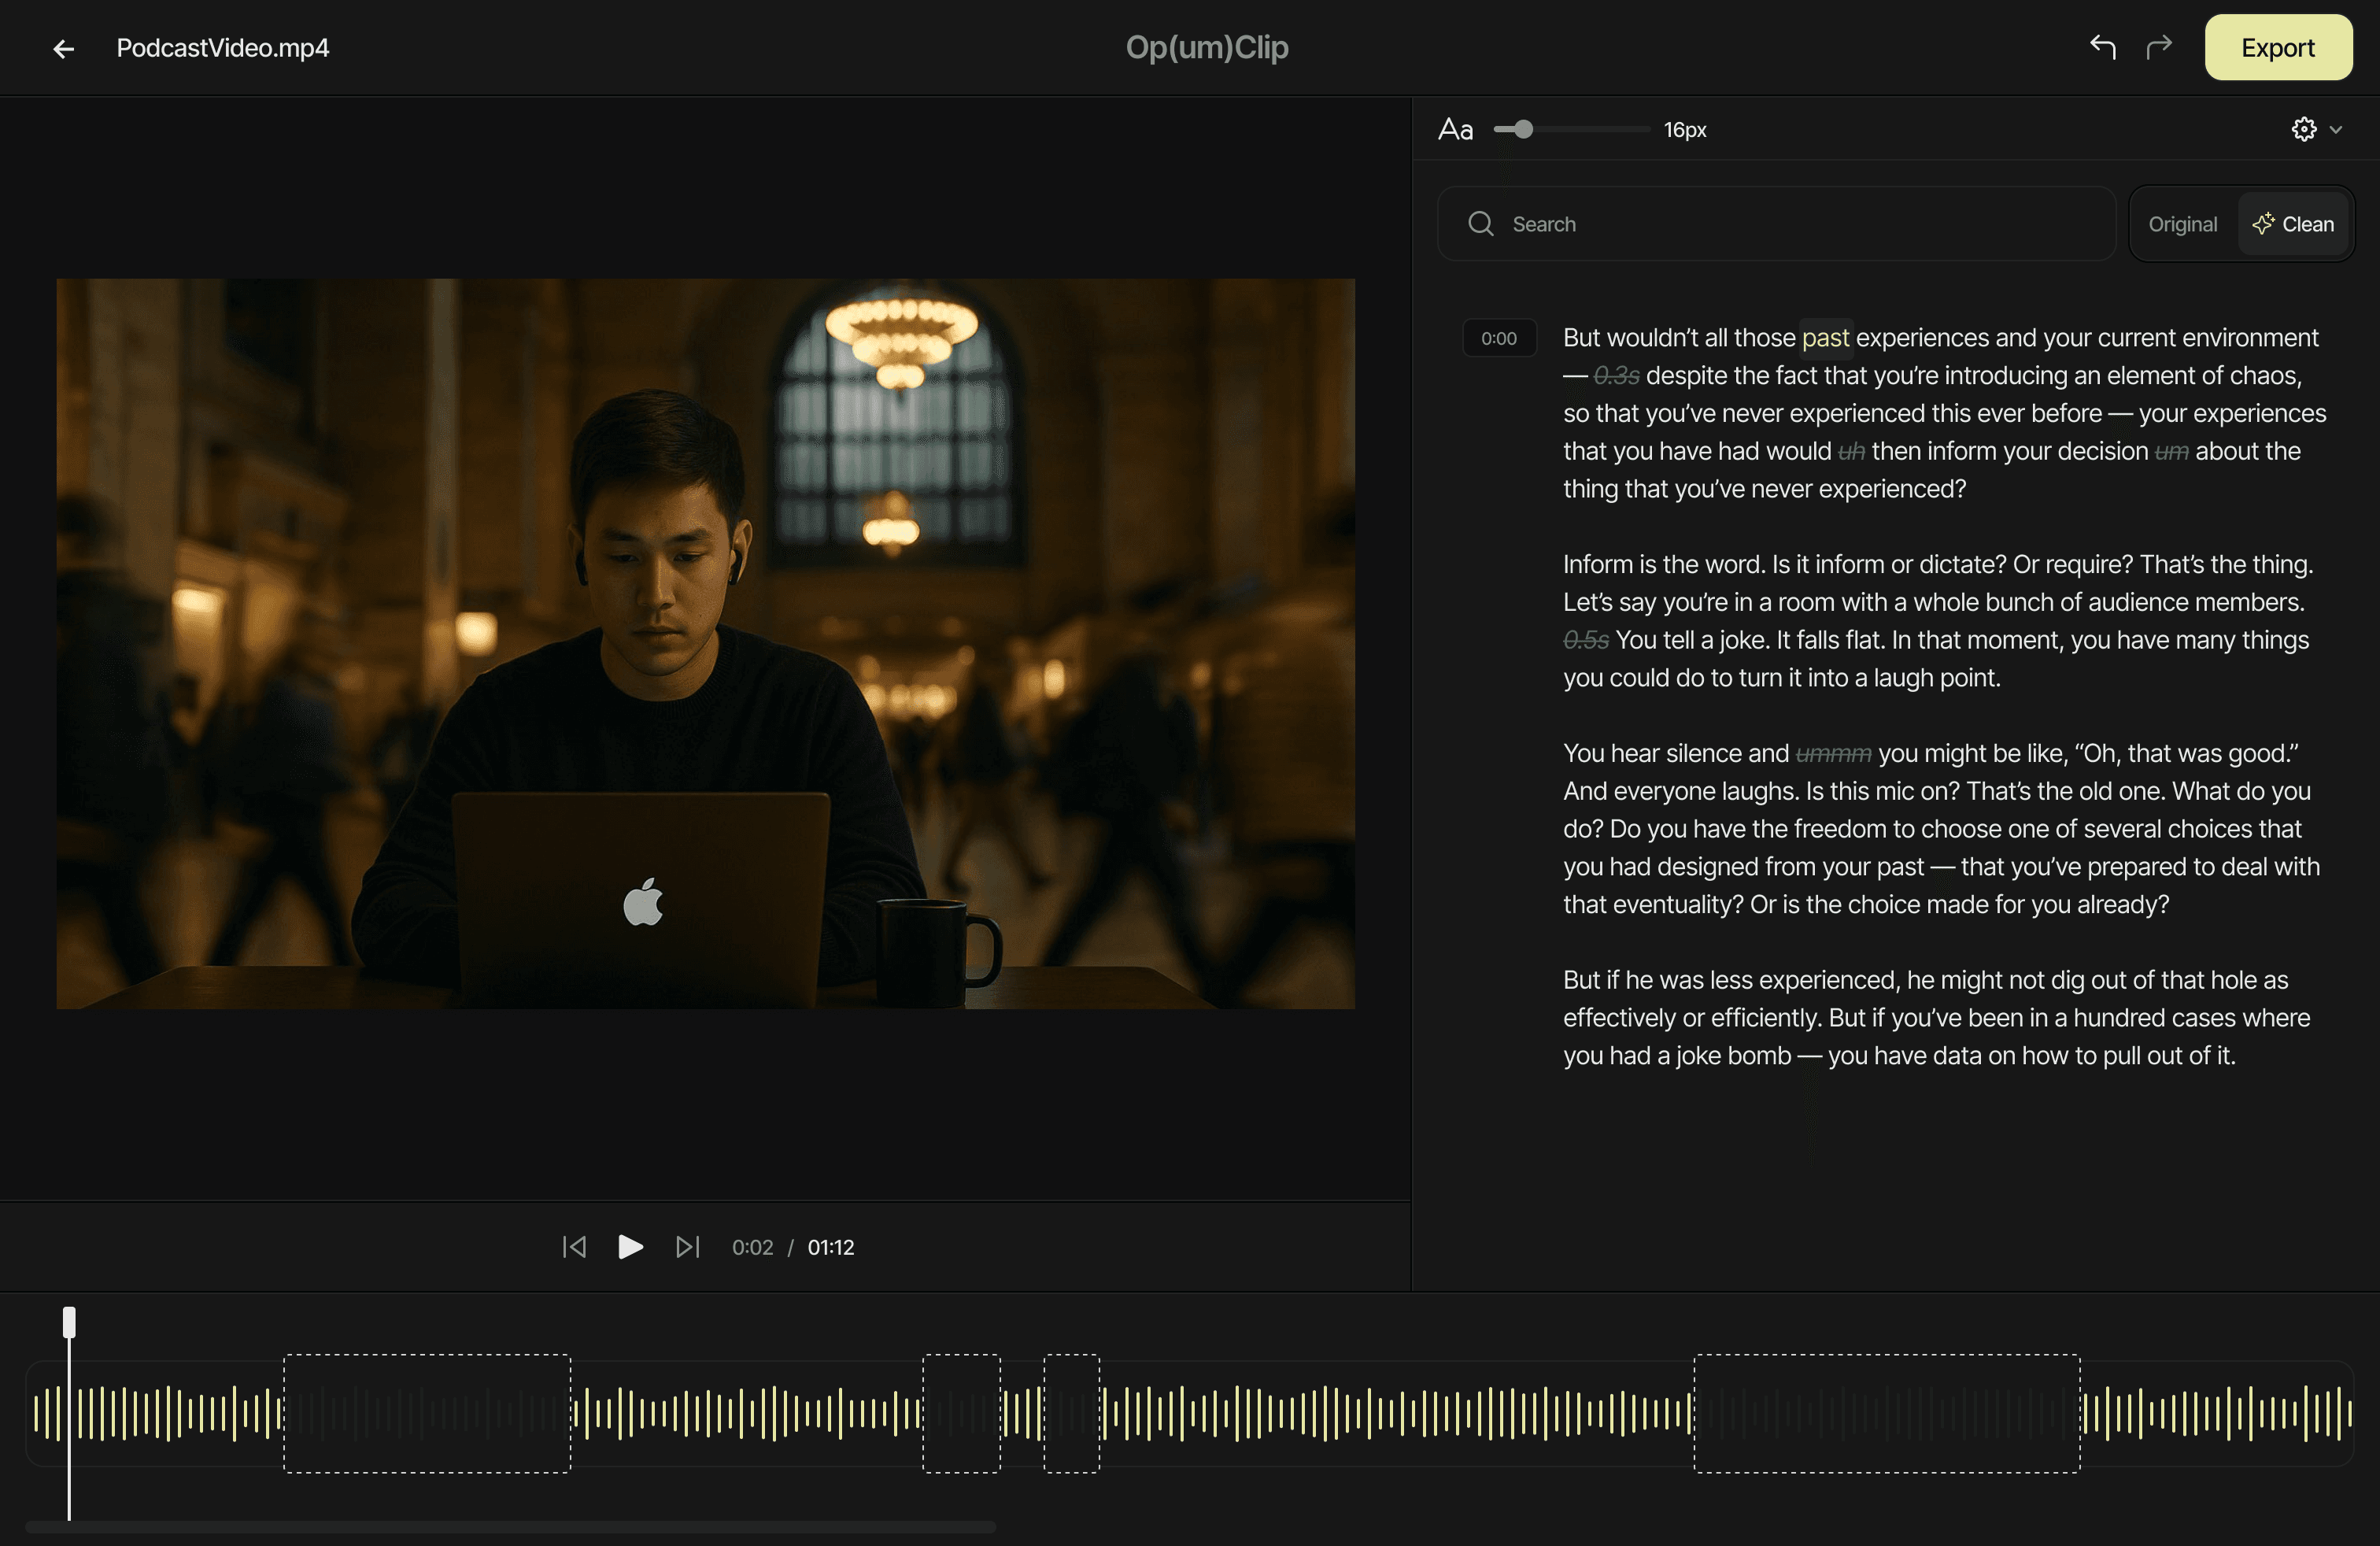Click the 01:12 total duration text
The width and height of the screenshot is (2380, 1546).
[831, 1247]
